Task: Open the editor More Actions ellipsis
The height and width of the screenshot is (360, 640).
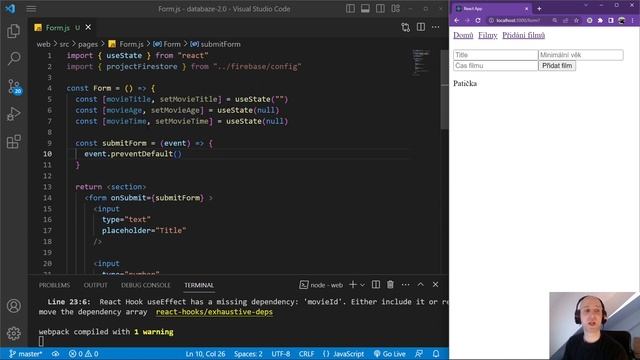Action: tap(436, 27)
